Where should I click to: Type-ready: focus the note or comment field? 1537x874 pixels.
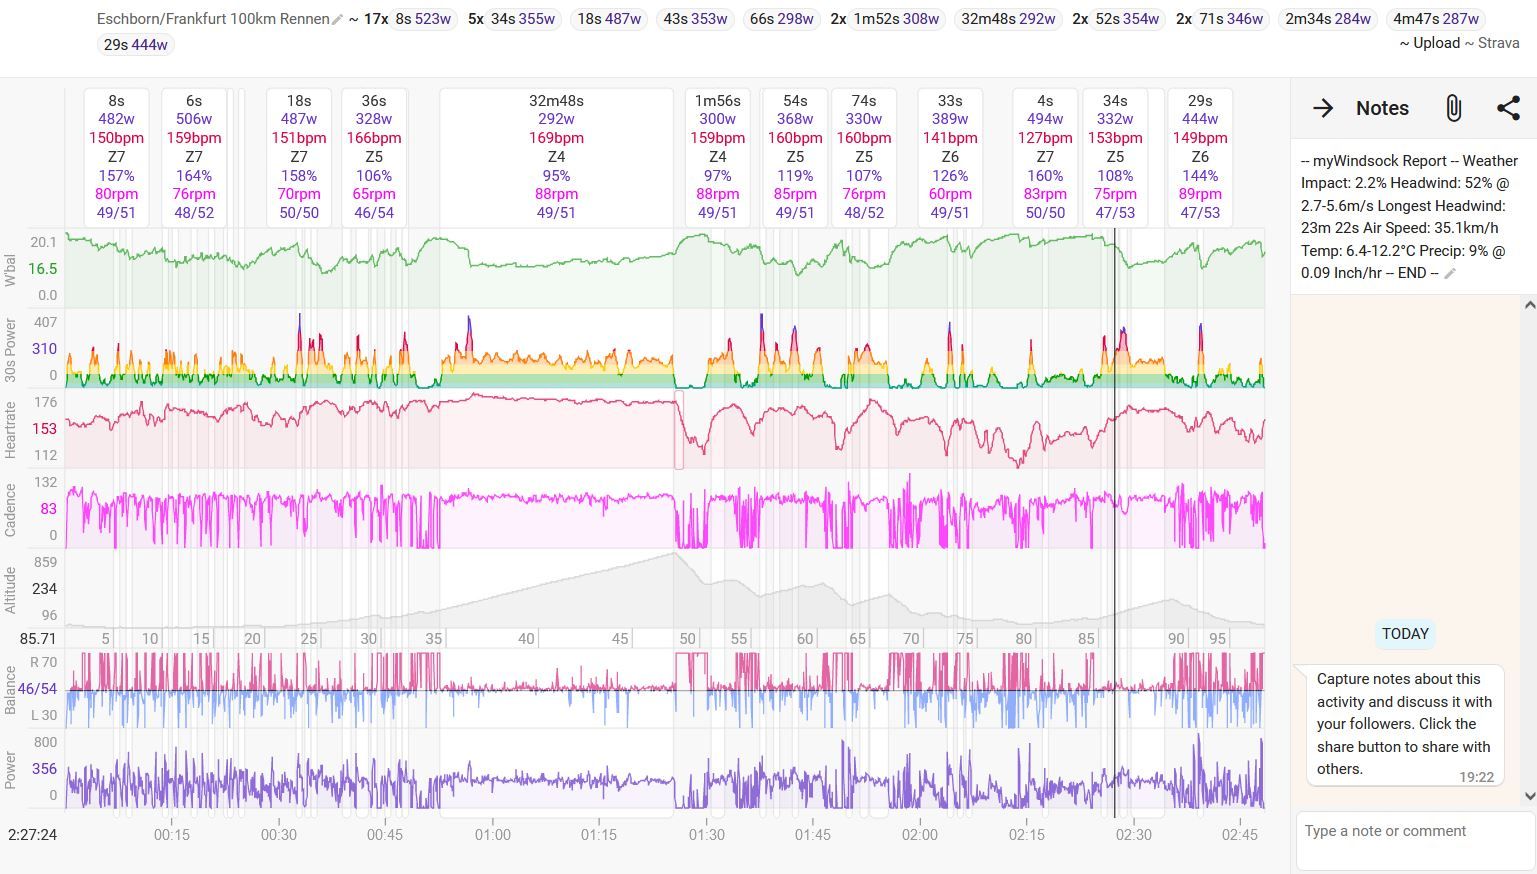pyautogui.click(x=1416, y=841)
